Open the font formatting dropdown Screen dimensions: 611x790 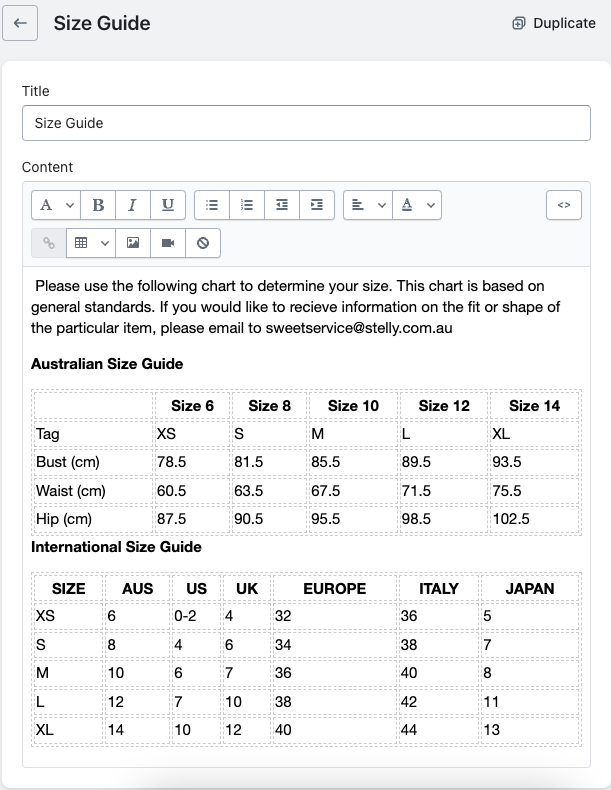click(x=56, y=205)
